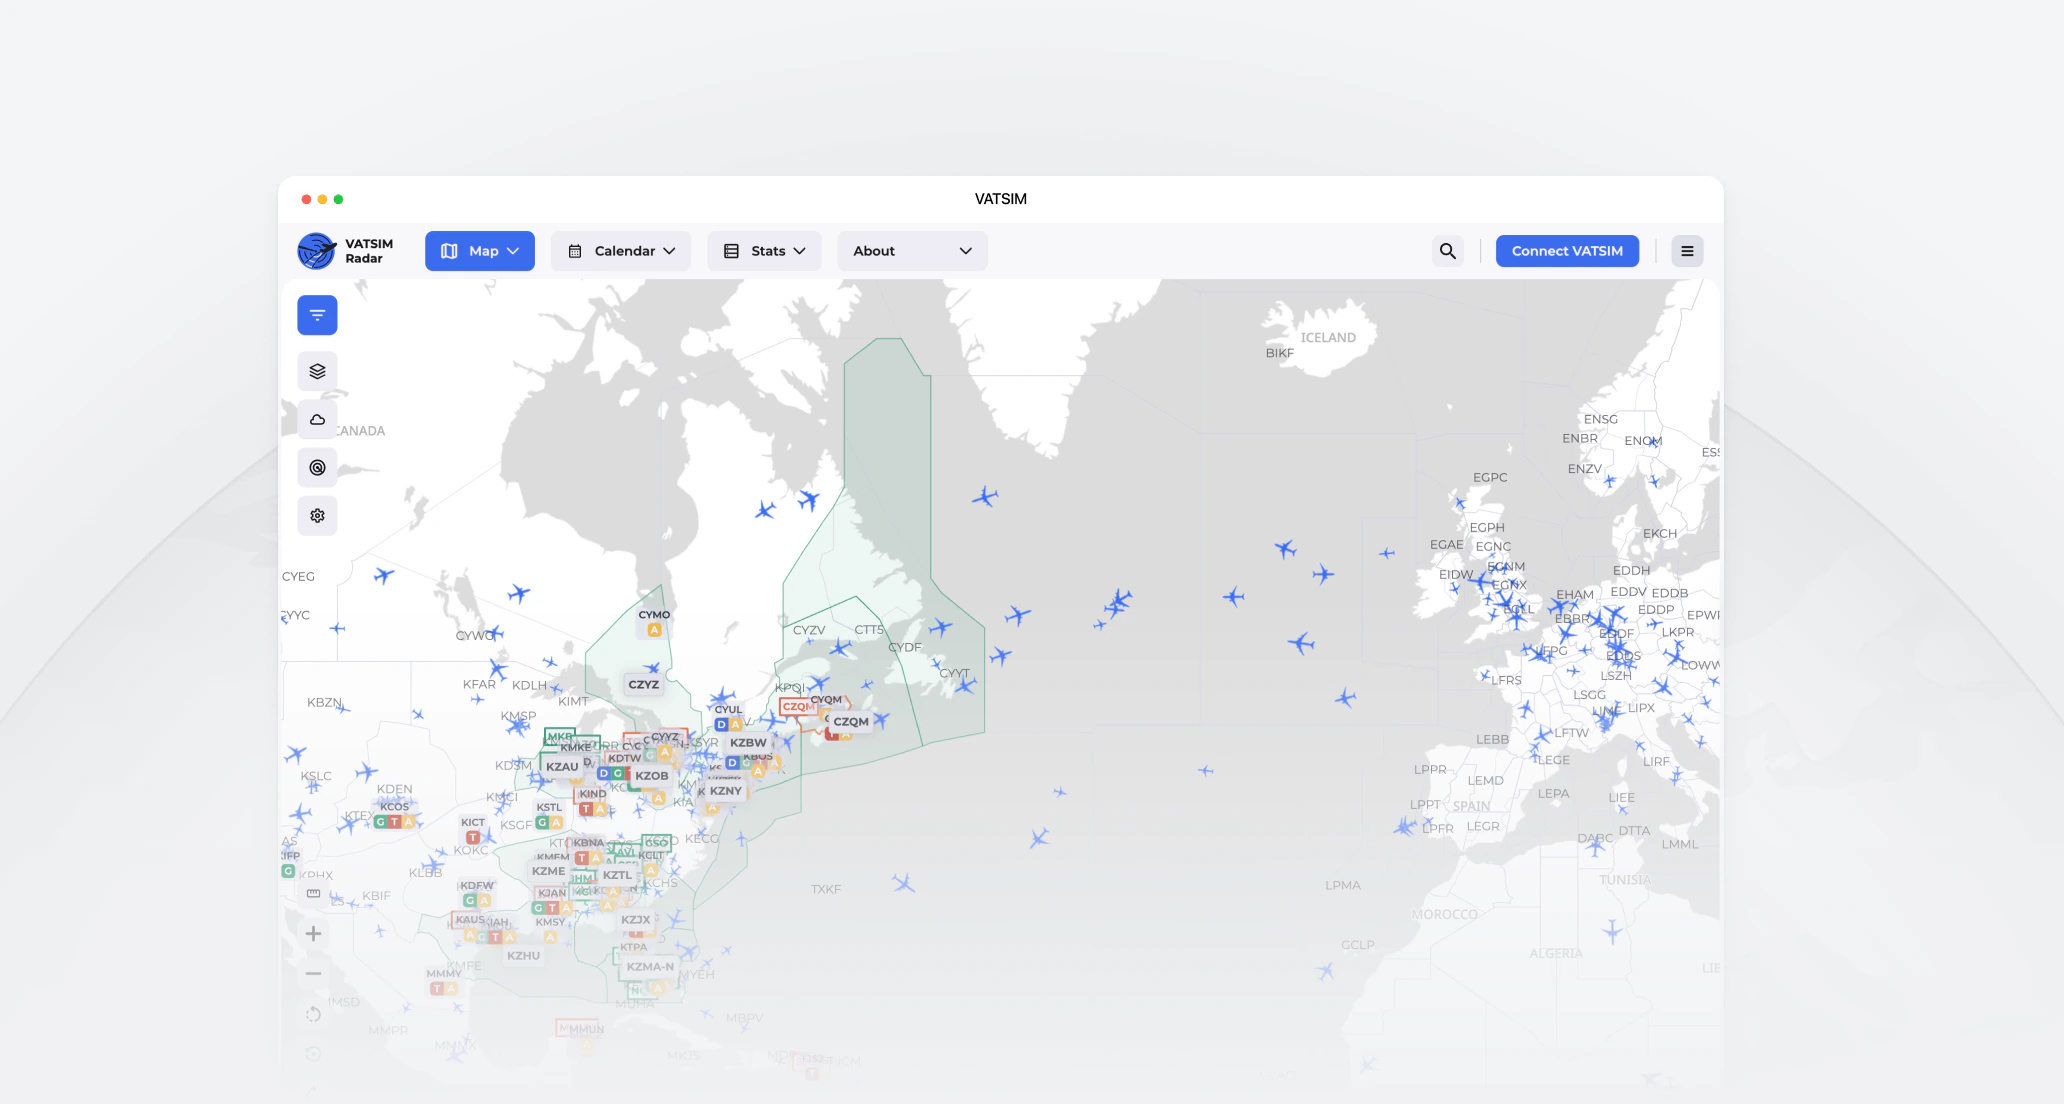Click the CYUL delivery D badge
Screen dimensions: 2064x1104
point(721,724)
